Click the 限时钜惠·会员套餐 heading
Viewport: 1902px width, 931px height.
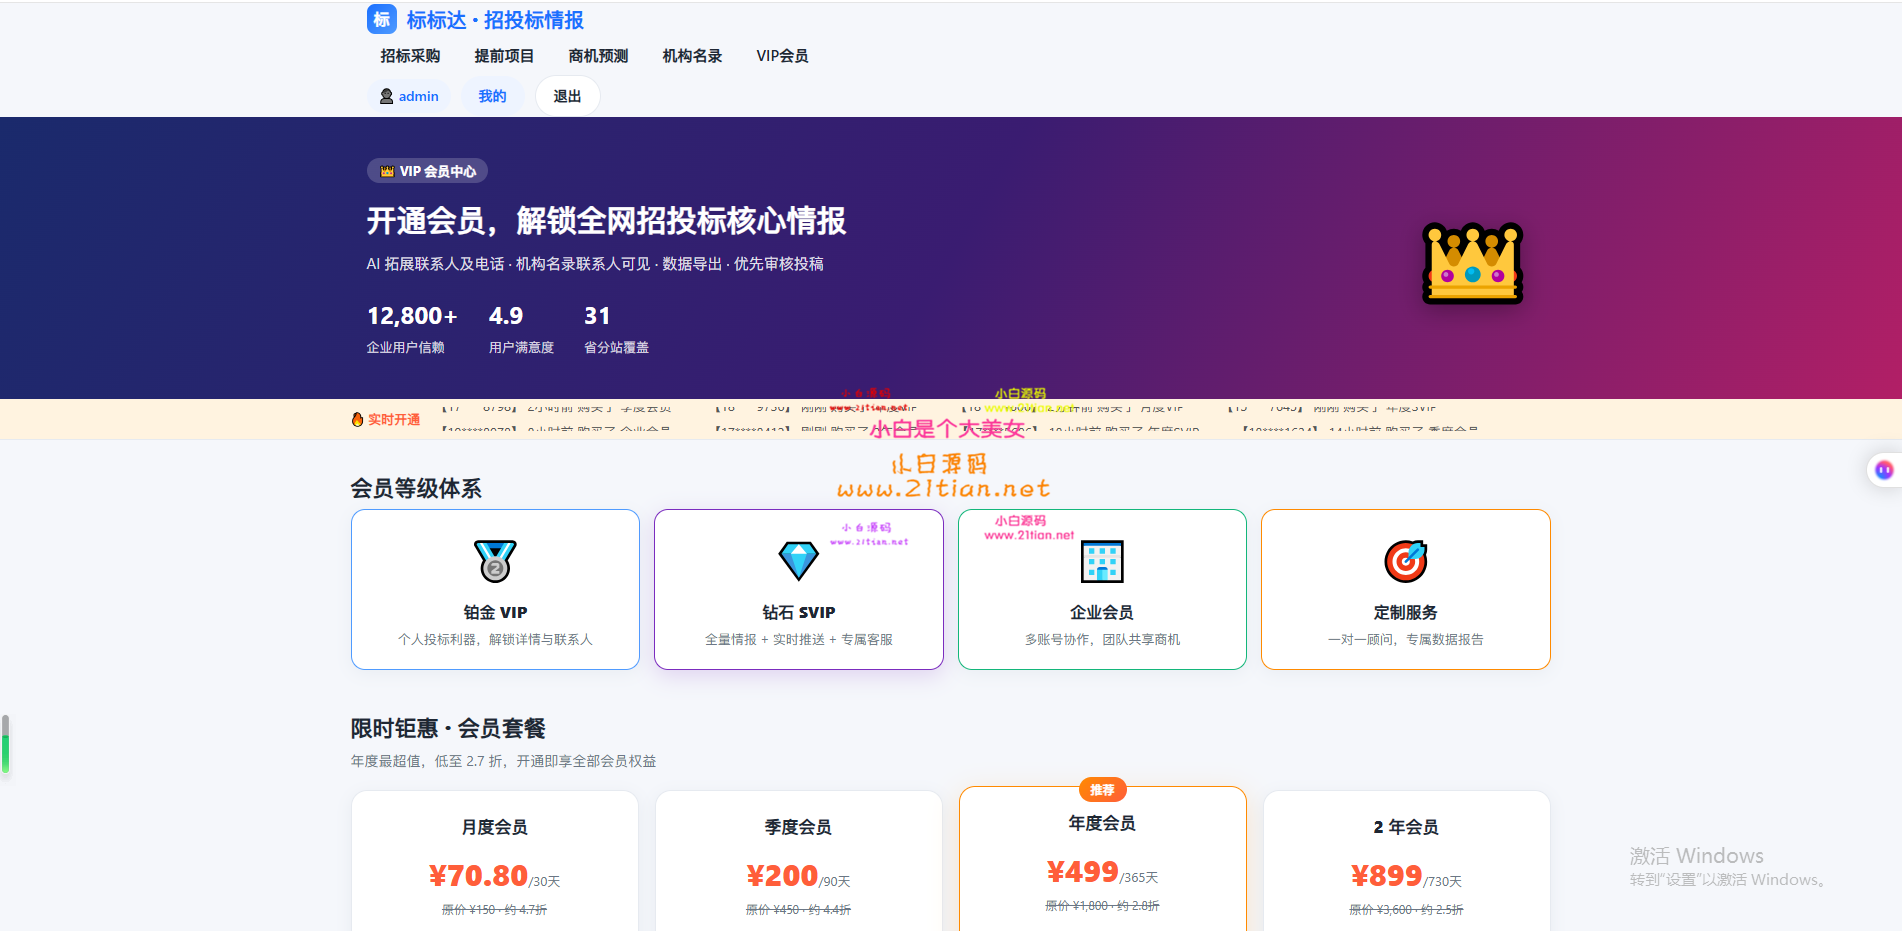tap(448, 728)
